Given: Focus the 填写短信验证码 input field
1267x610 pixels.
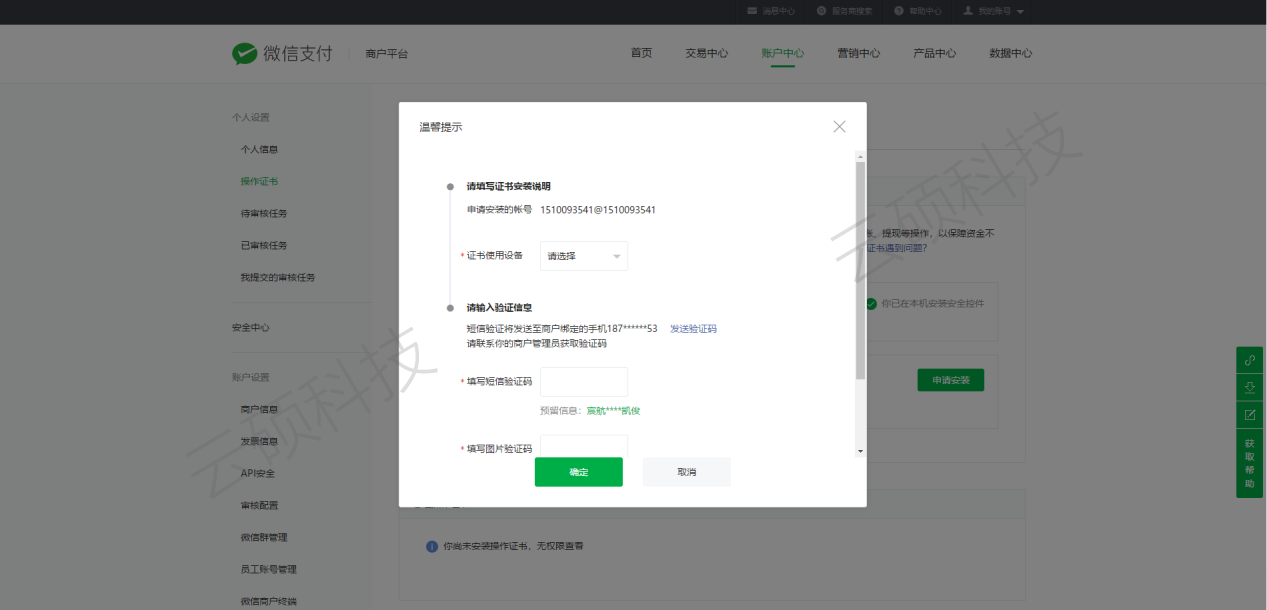Looking at the screenshot, I should click(x=584, y=381).
